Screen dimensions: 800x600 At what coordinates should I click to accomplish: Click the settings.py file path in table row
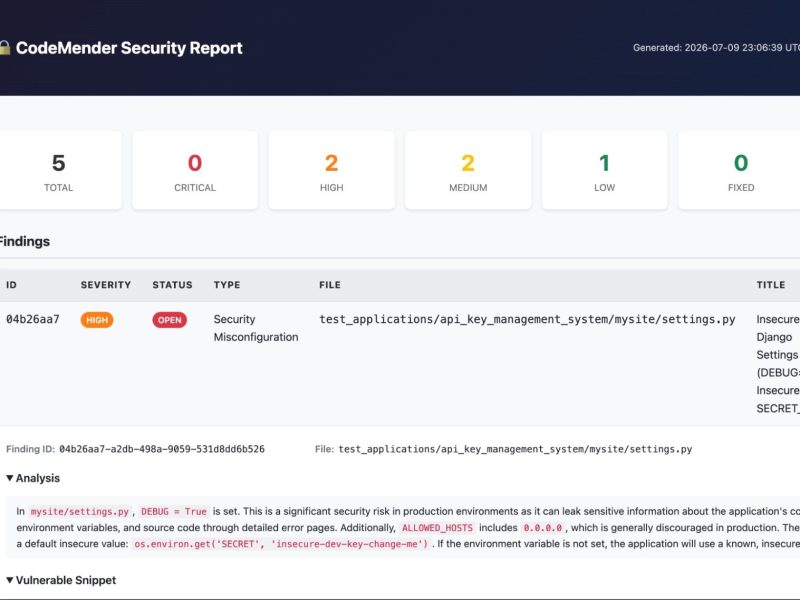pyautogui.click(x=527, y=319)
